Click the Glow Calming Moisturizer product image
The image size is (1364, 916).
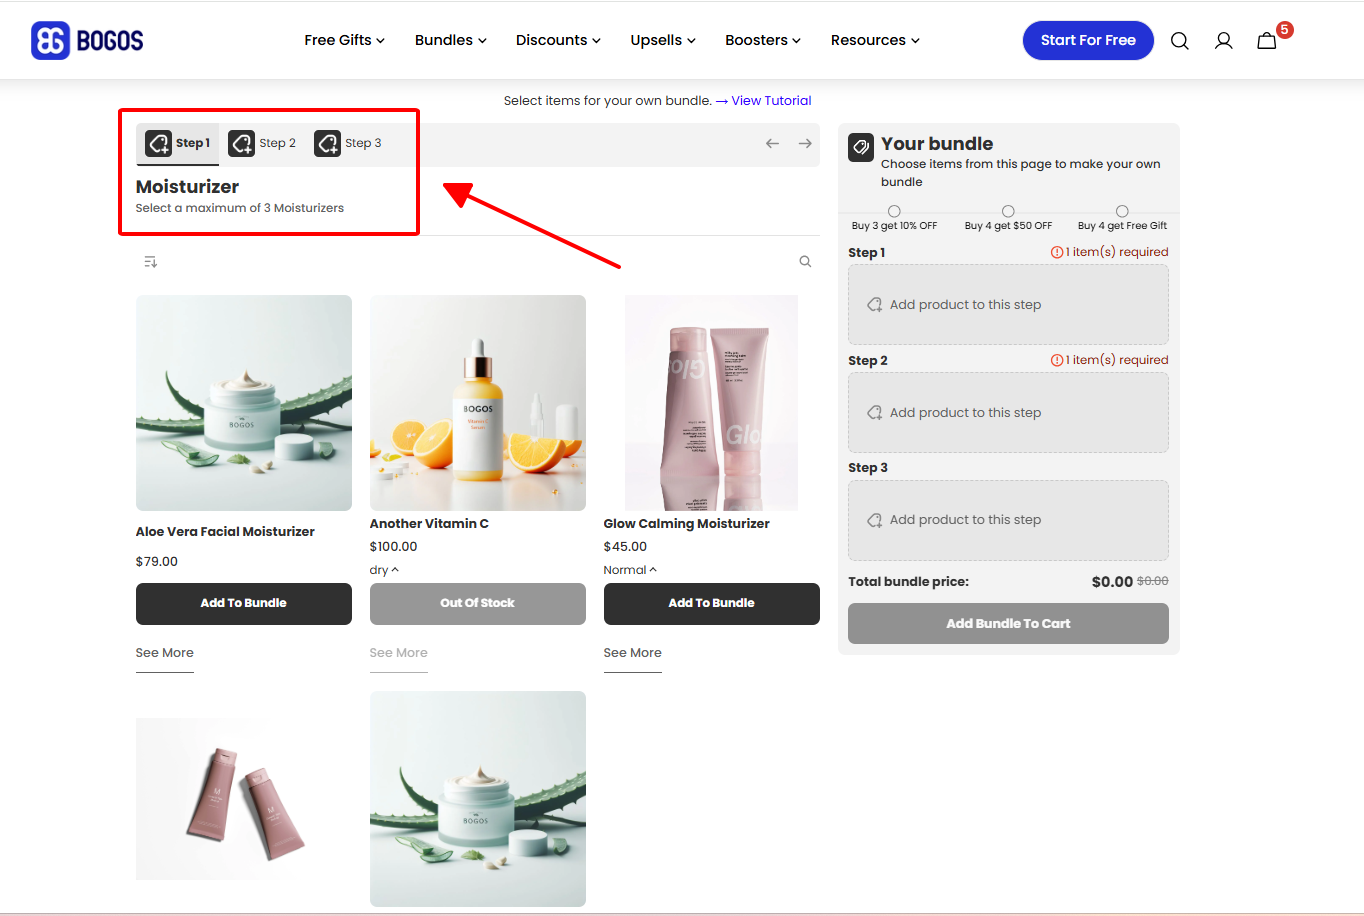coord(711,403)
